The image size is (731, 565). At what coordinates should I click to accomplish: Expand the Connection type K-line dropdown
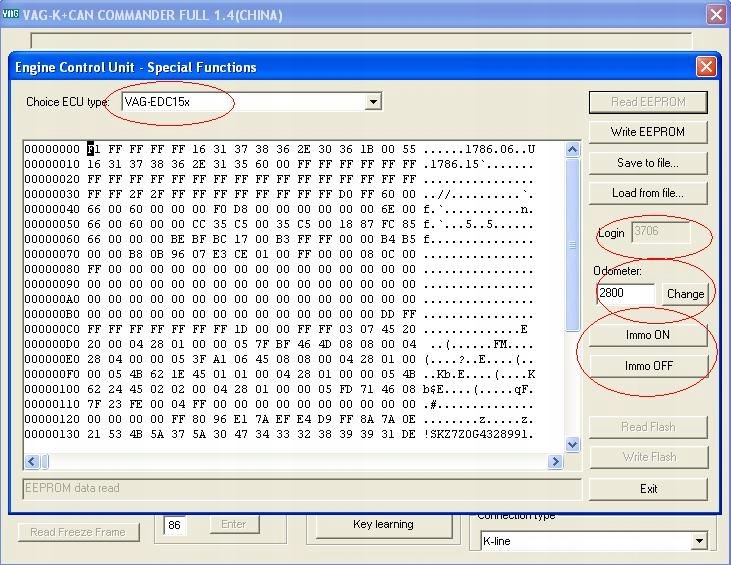pyautogui.click(x=700, y=541)
